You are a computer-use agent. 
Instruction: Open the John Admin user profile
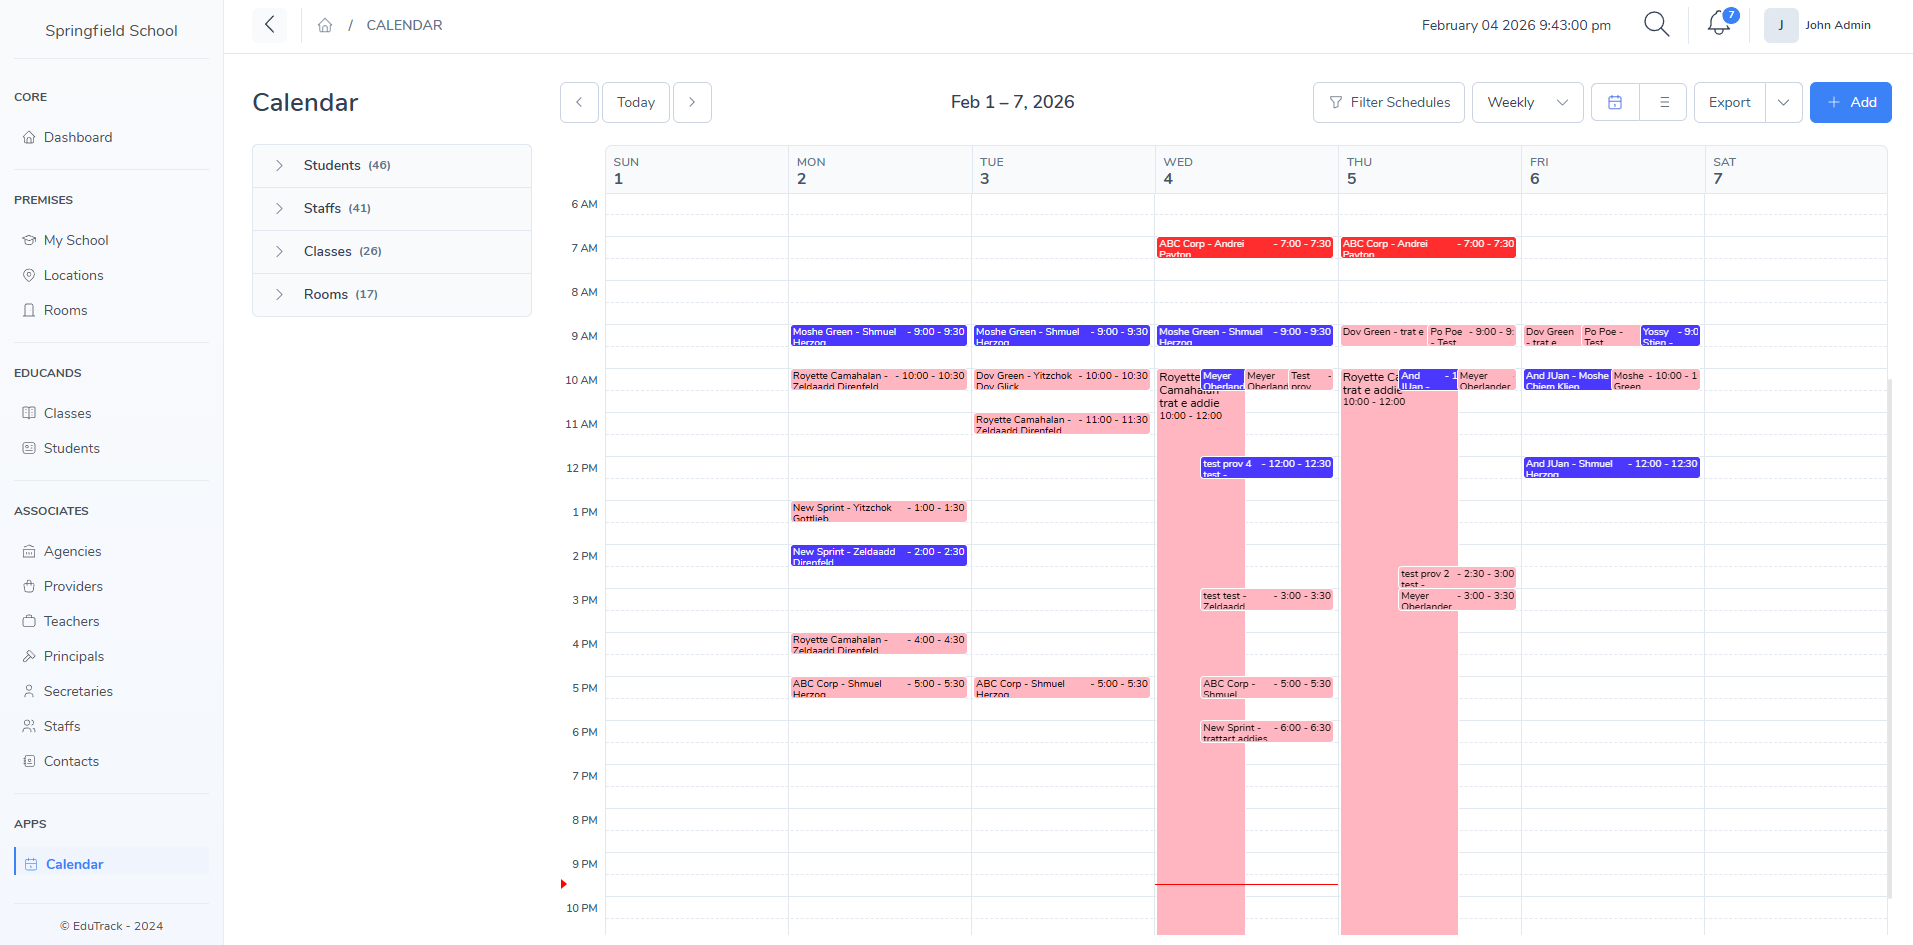(x=1819, y=25)
